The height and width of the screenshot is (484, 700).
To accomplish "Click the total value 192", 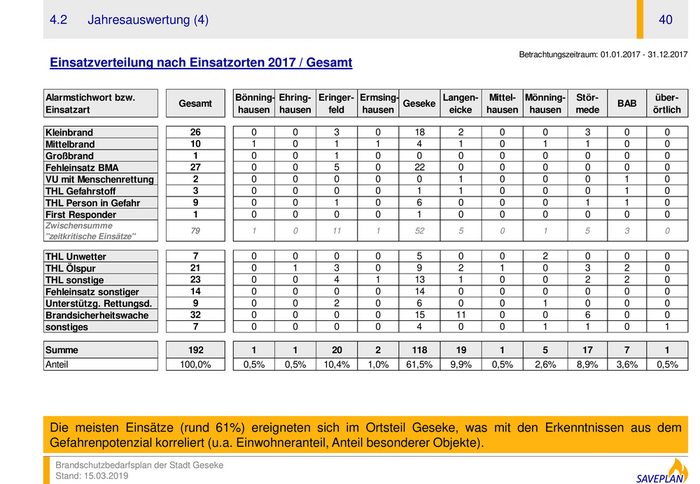I will [195, 351].
